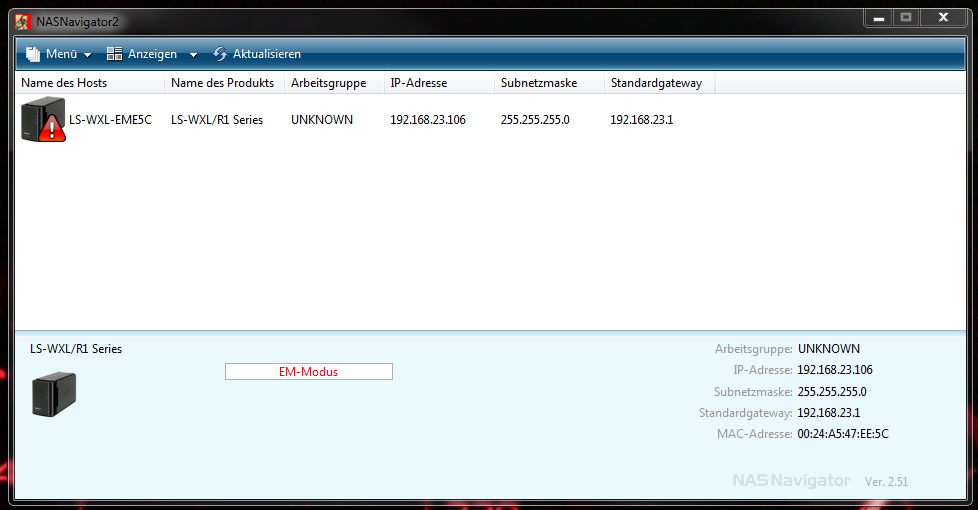Click the UNKNOWN workgroup cell in the list

[322, 120]
